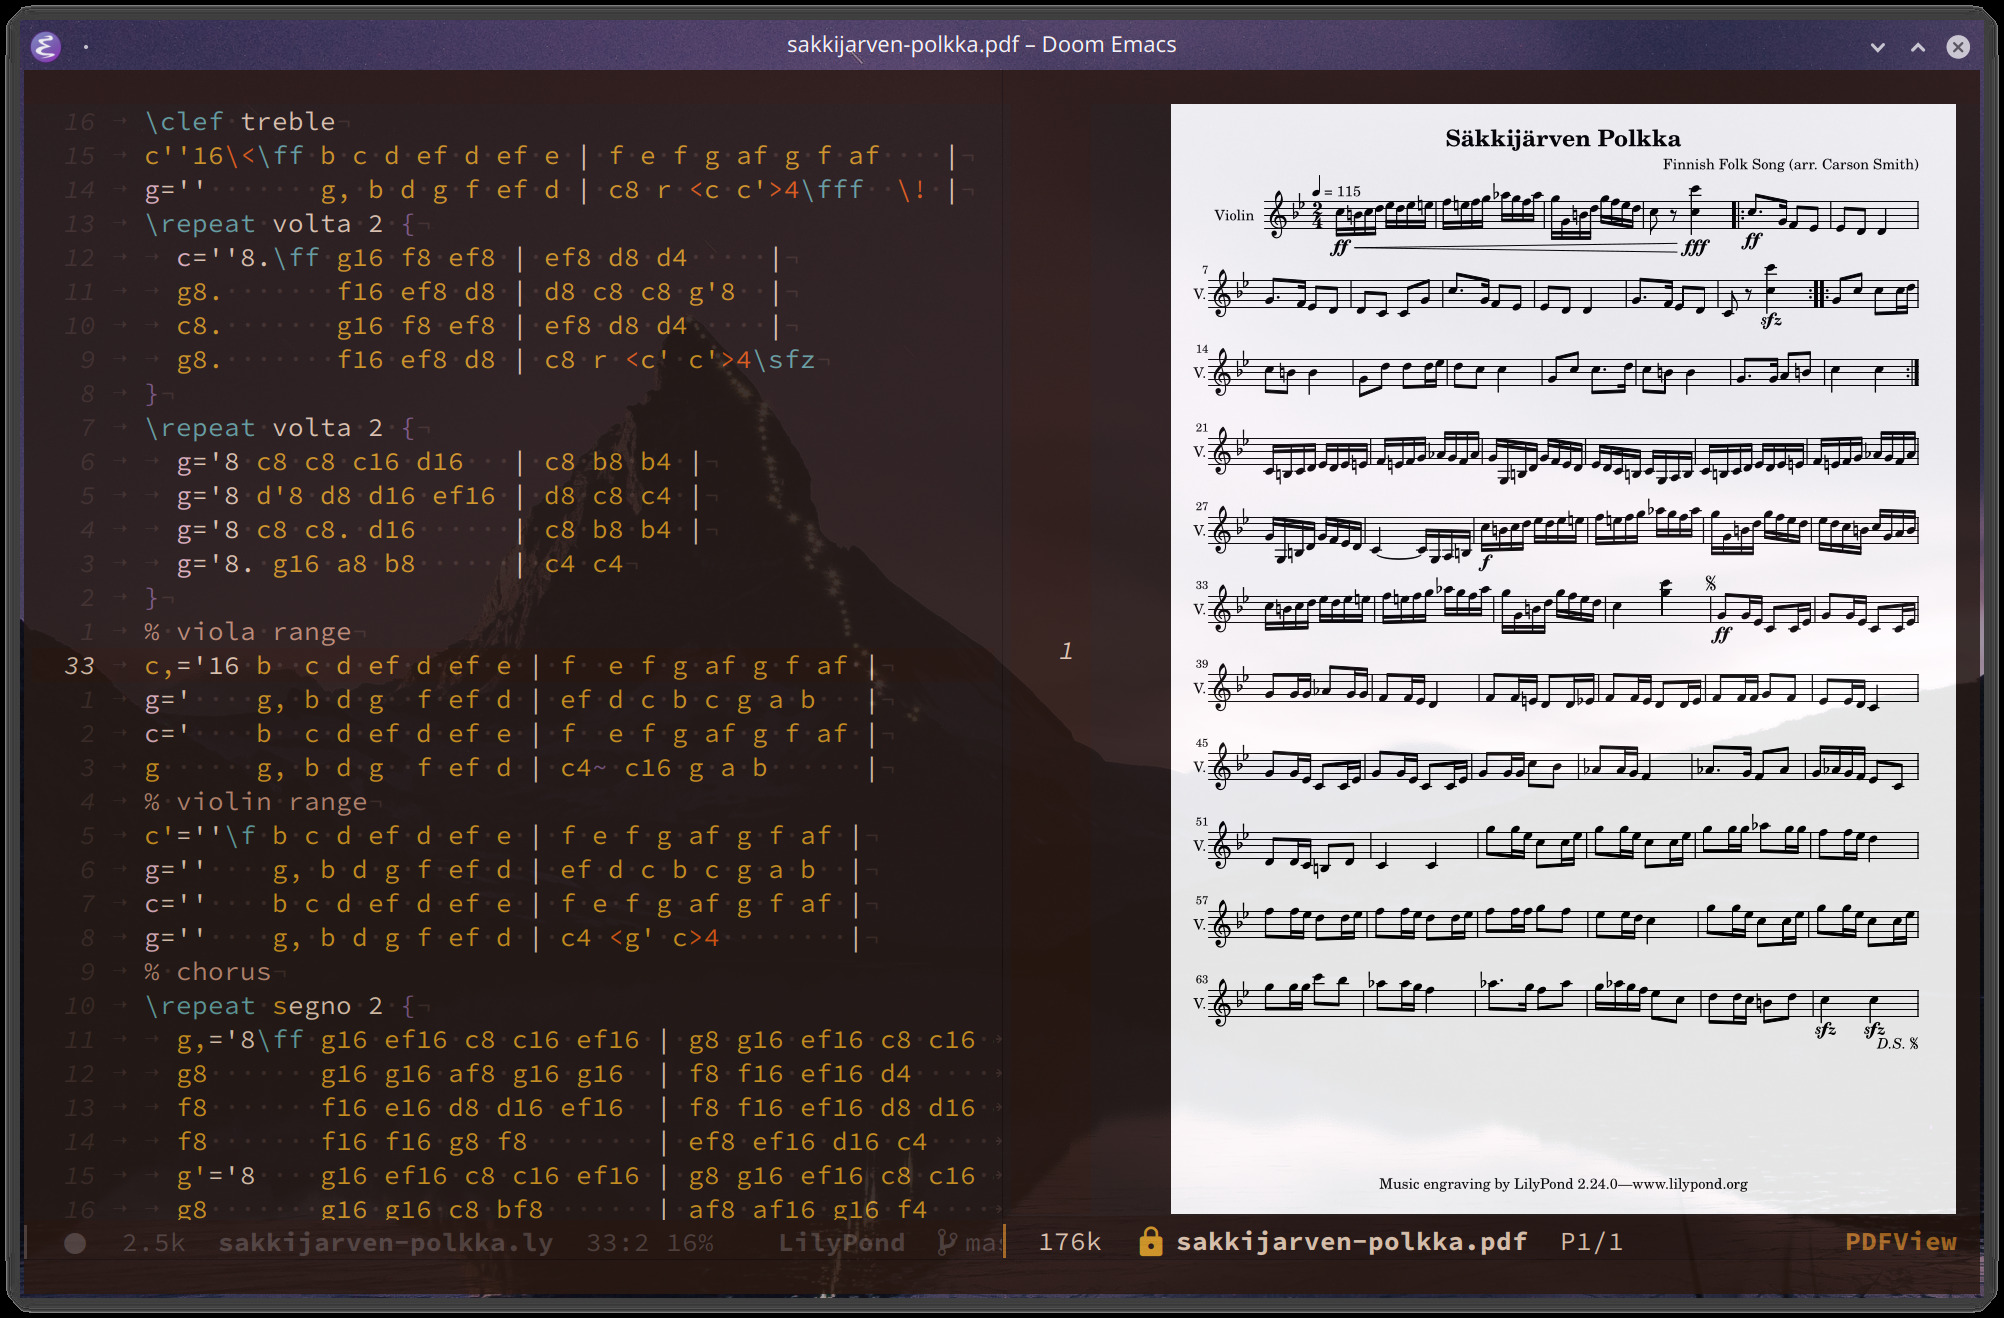Click the lock icon beside sakkijarven-polkka.pdf
Screen dimensions: 2004x1318
(x=1151, y=1242)
